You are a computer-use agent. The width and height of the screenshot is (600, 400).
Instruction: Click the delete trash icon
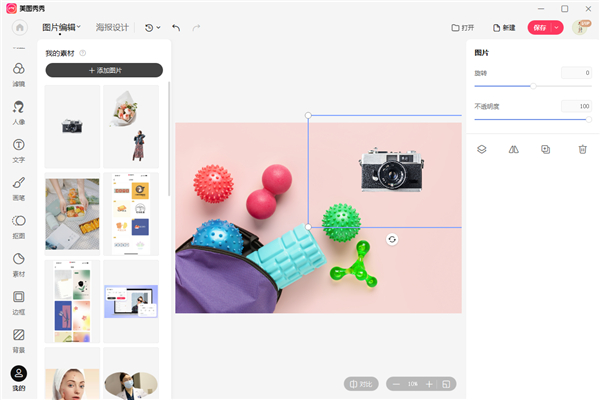coord(582,149)
